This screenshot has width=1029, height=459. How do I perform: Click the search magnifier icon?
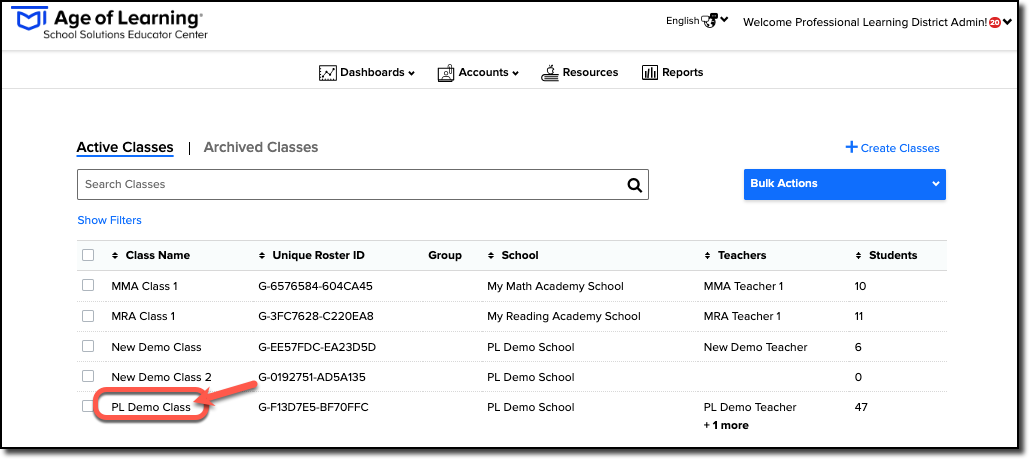634,185
